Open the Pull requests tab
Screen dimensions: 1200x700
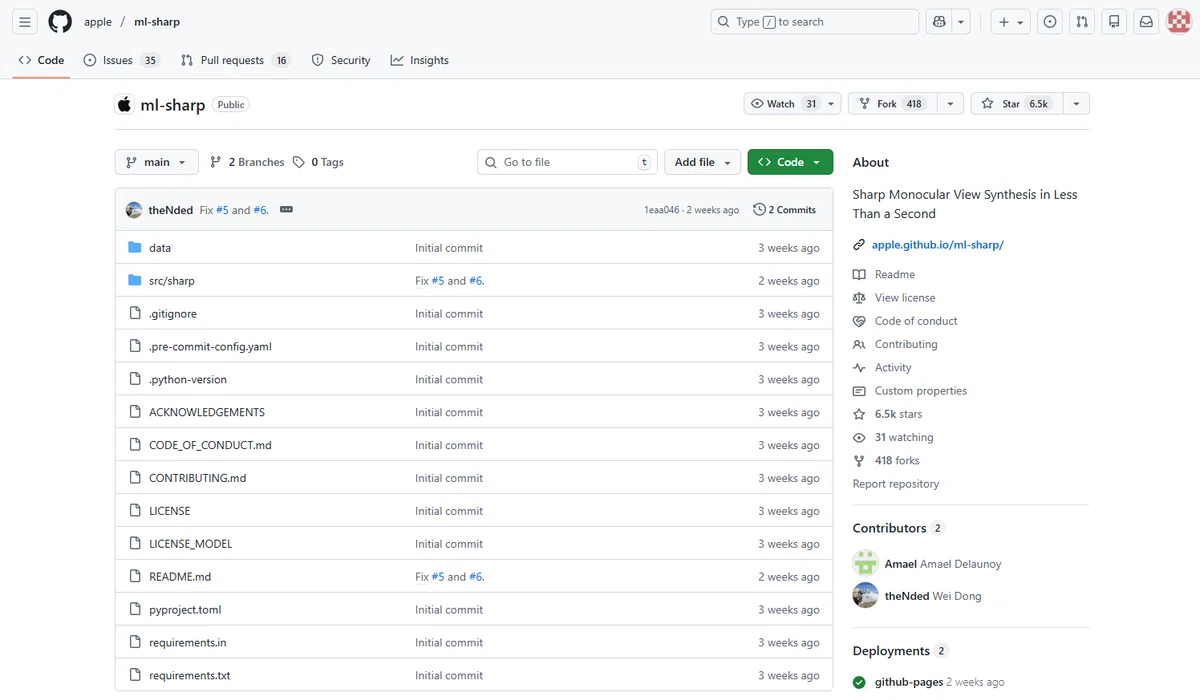[x=235, y=60]
